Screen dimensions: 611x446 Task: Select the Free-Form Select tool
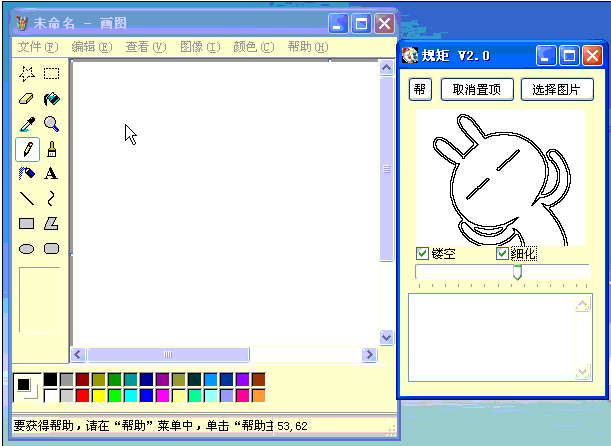(x=27, y=74)
